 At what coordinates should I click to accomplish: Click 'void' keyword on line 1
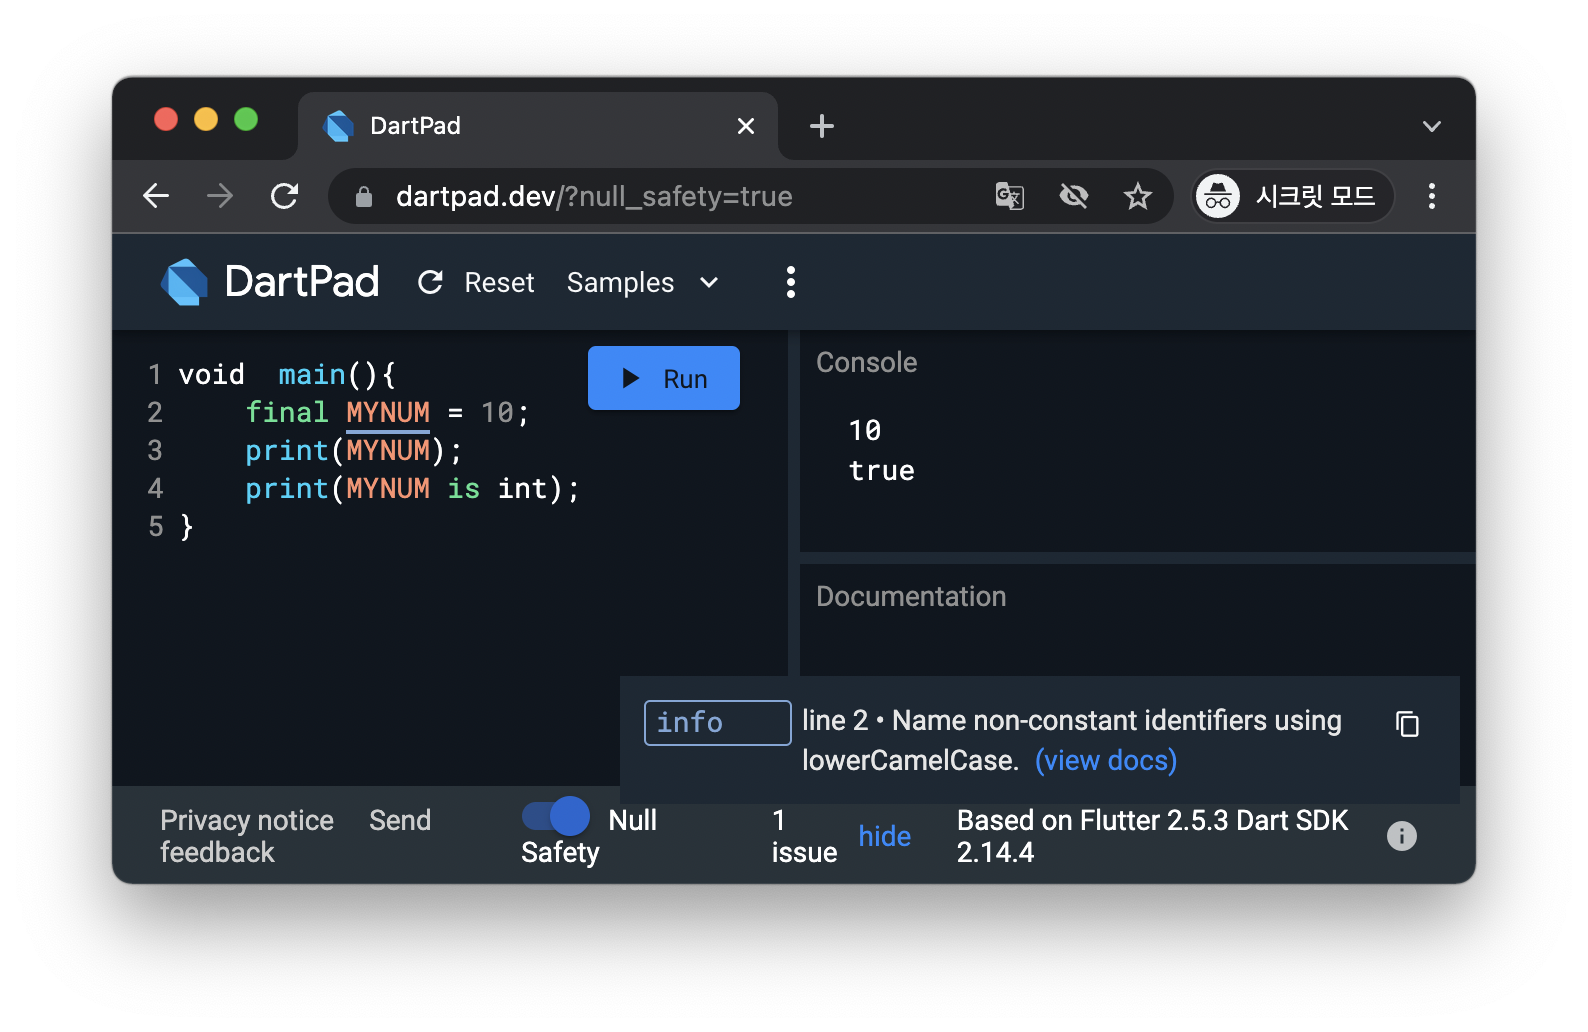point(212,374)
